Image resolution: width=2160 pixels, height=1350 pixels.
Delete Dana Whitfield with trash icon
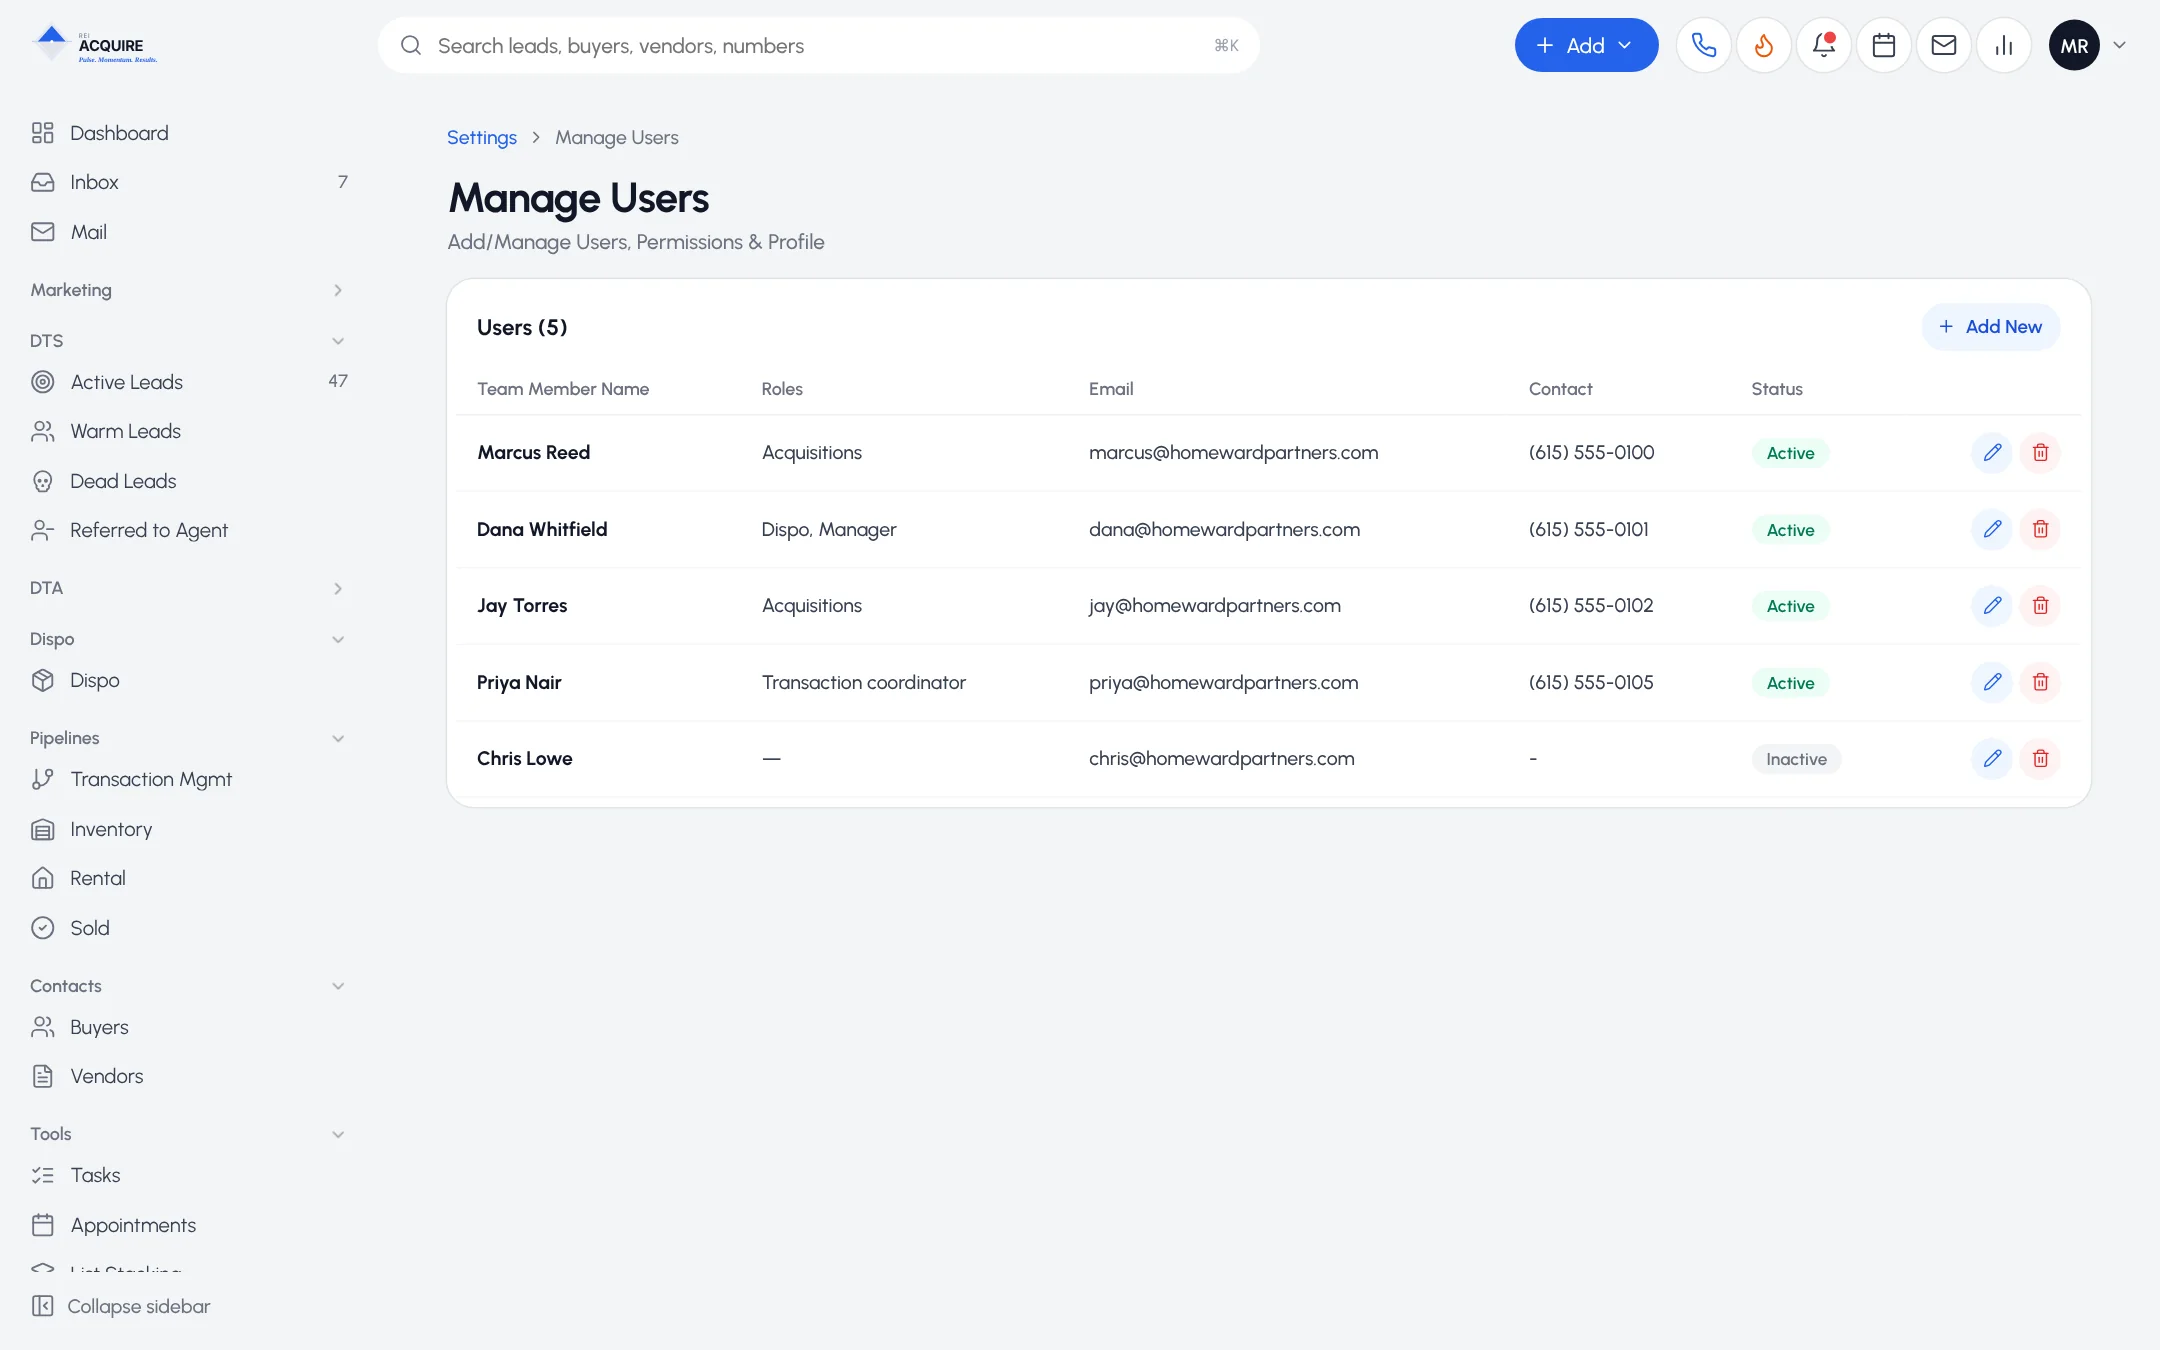(2040, 529)
